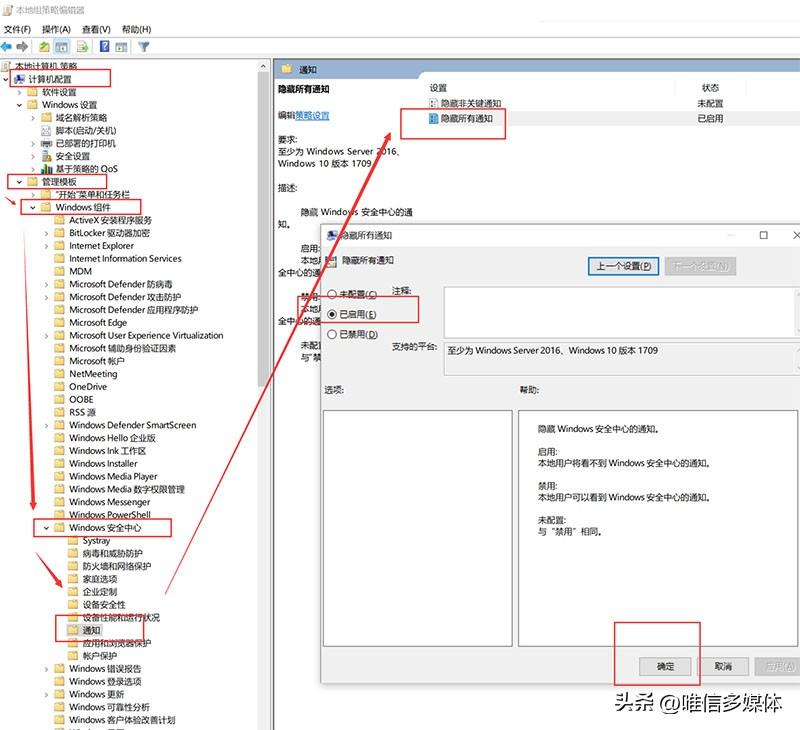This screenshot has width=800, height=730.
Task: Select Windows PowerShell in the tree
Action: click(110, 515)
